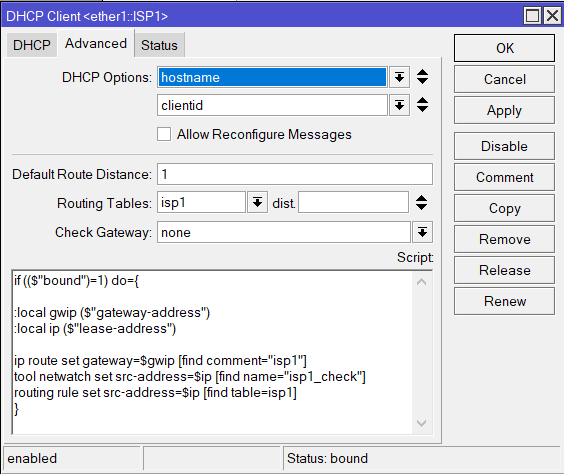Image resolution: width=564 pixels, height=474 pixels.
Task: Open the hostname DHCP option dropdown
Action: pyautogui.click(x=399, y=77)
